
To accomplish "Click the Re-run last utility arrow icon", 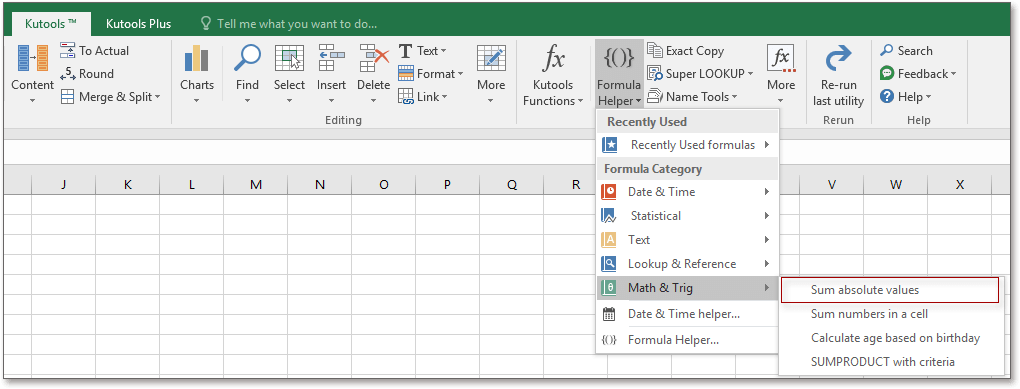I will point(839,59).
